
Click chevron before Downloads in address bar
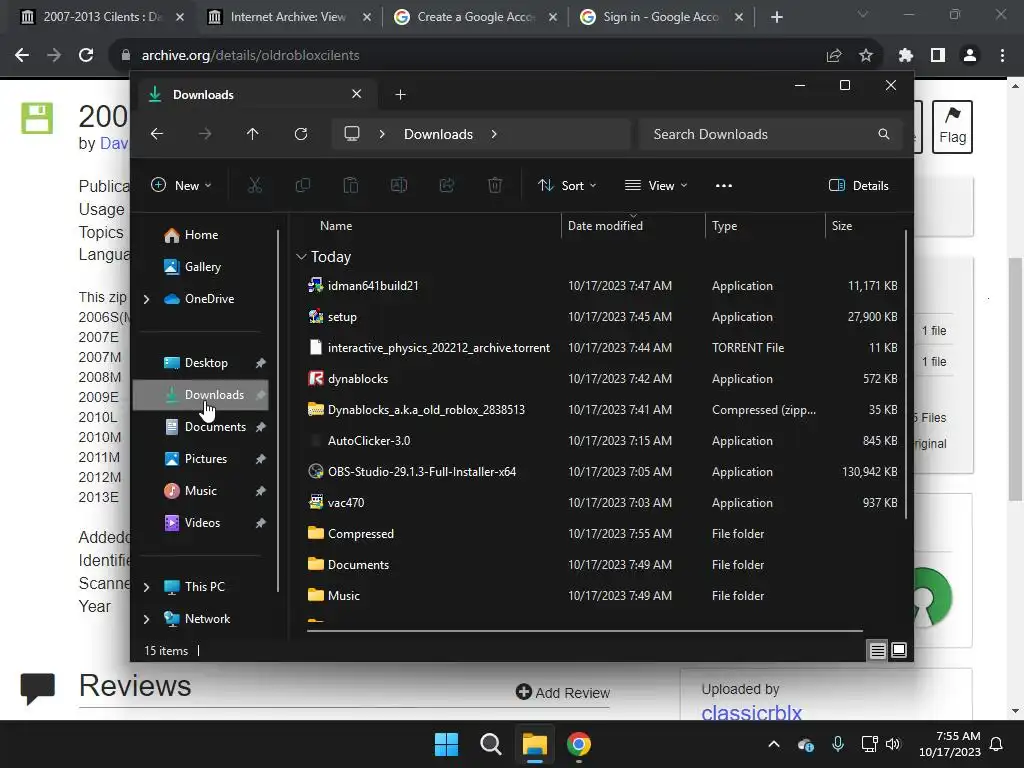tap(382, 134)
